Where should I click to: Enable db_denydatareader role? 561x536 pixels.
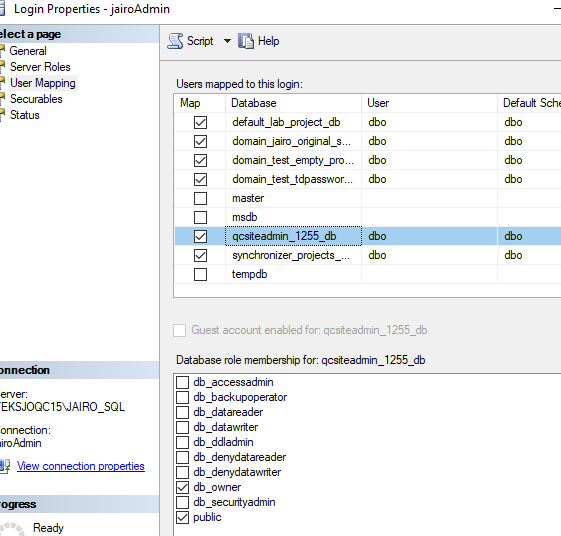(182, 457)
